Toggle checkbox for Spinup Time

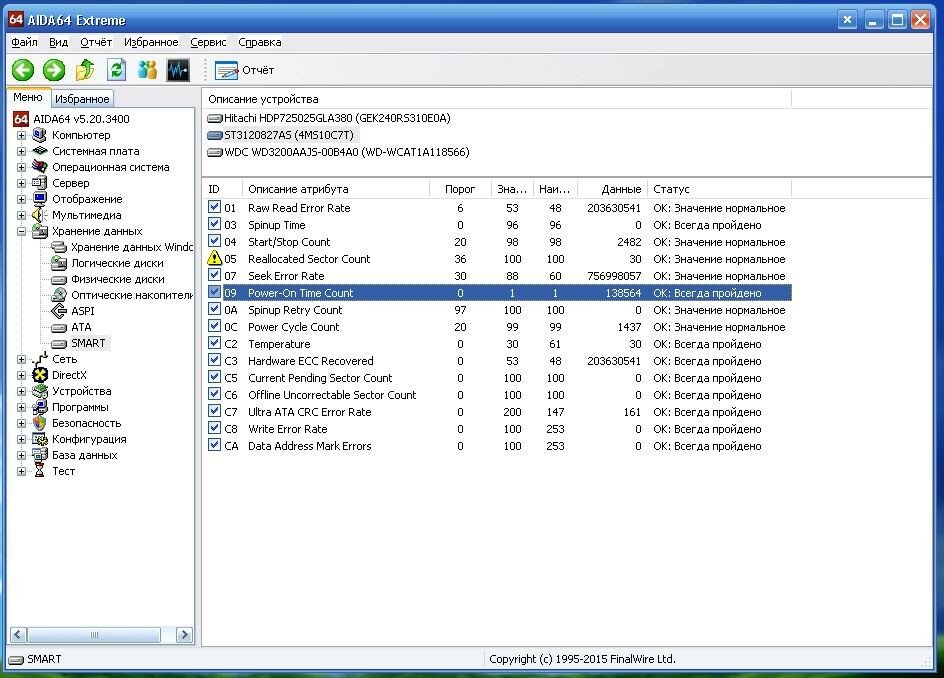[x=214, y=224]
